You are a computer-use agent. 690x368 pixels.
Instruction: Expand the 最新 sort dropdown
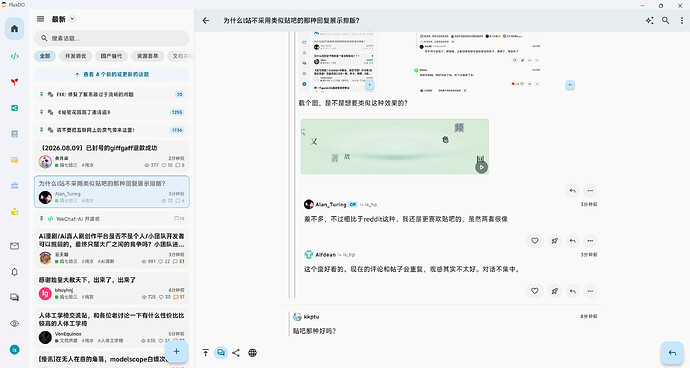point(72,19)
